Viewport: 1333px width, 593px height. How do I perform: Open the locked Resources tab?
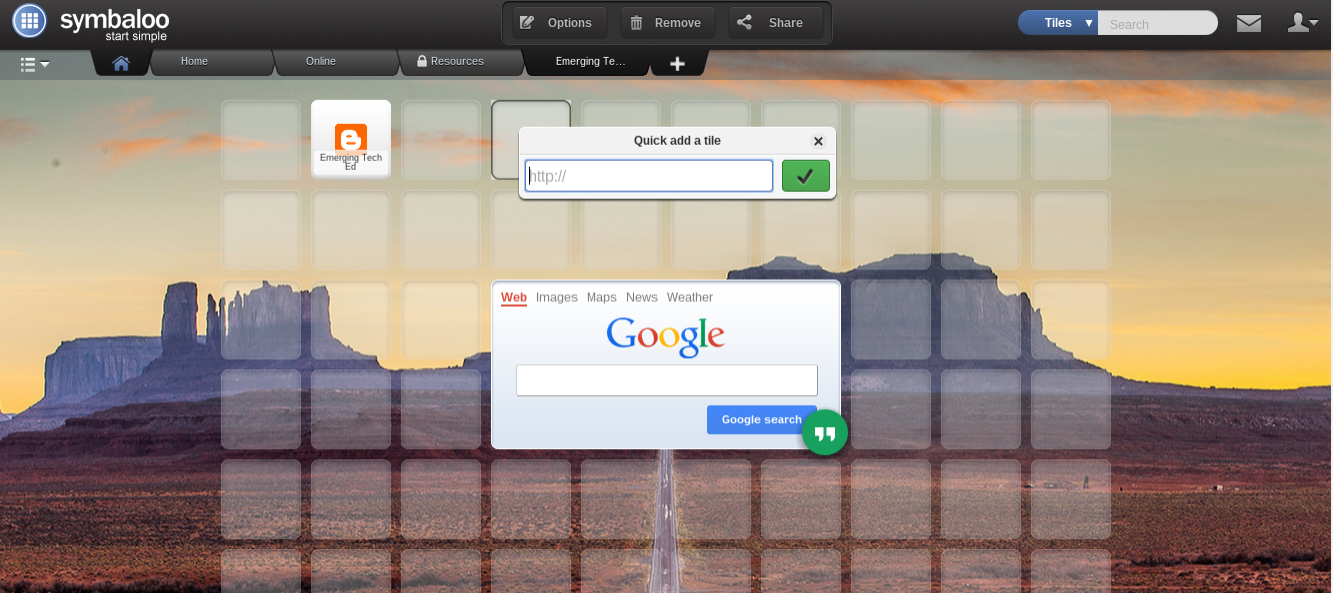[460, 62]
